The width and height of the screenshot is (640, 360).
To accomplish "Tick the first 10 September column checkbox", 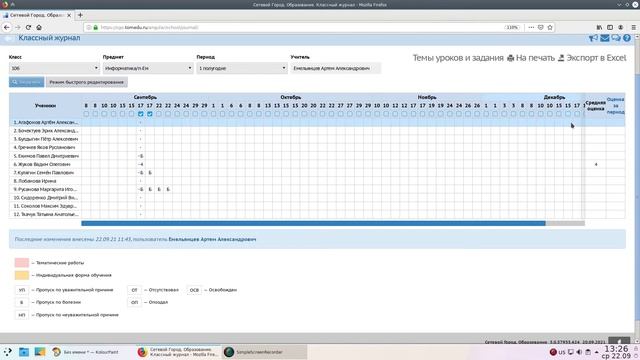I will click(x=104, y=114).
